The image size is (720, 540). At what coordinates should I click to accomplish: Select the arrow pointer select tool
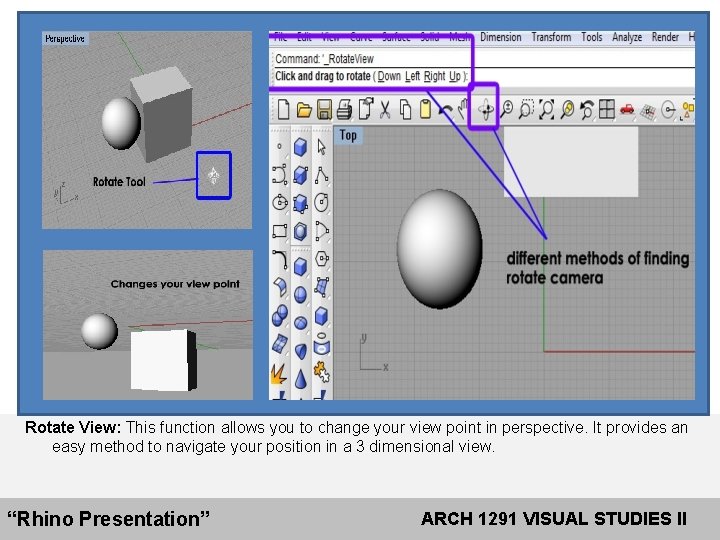click(x=321, y=147)
